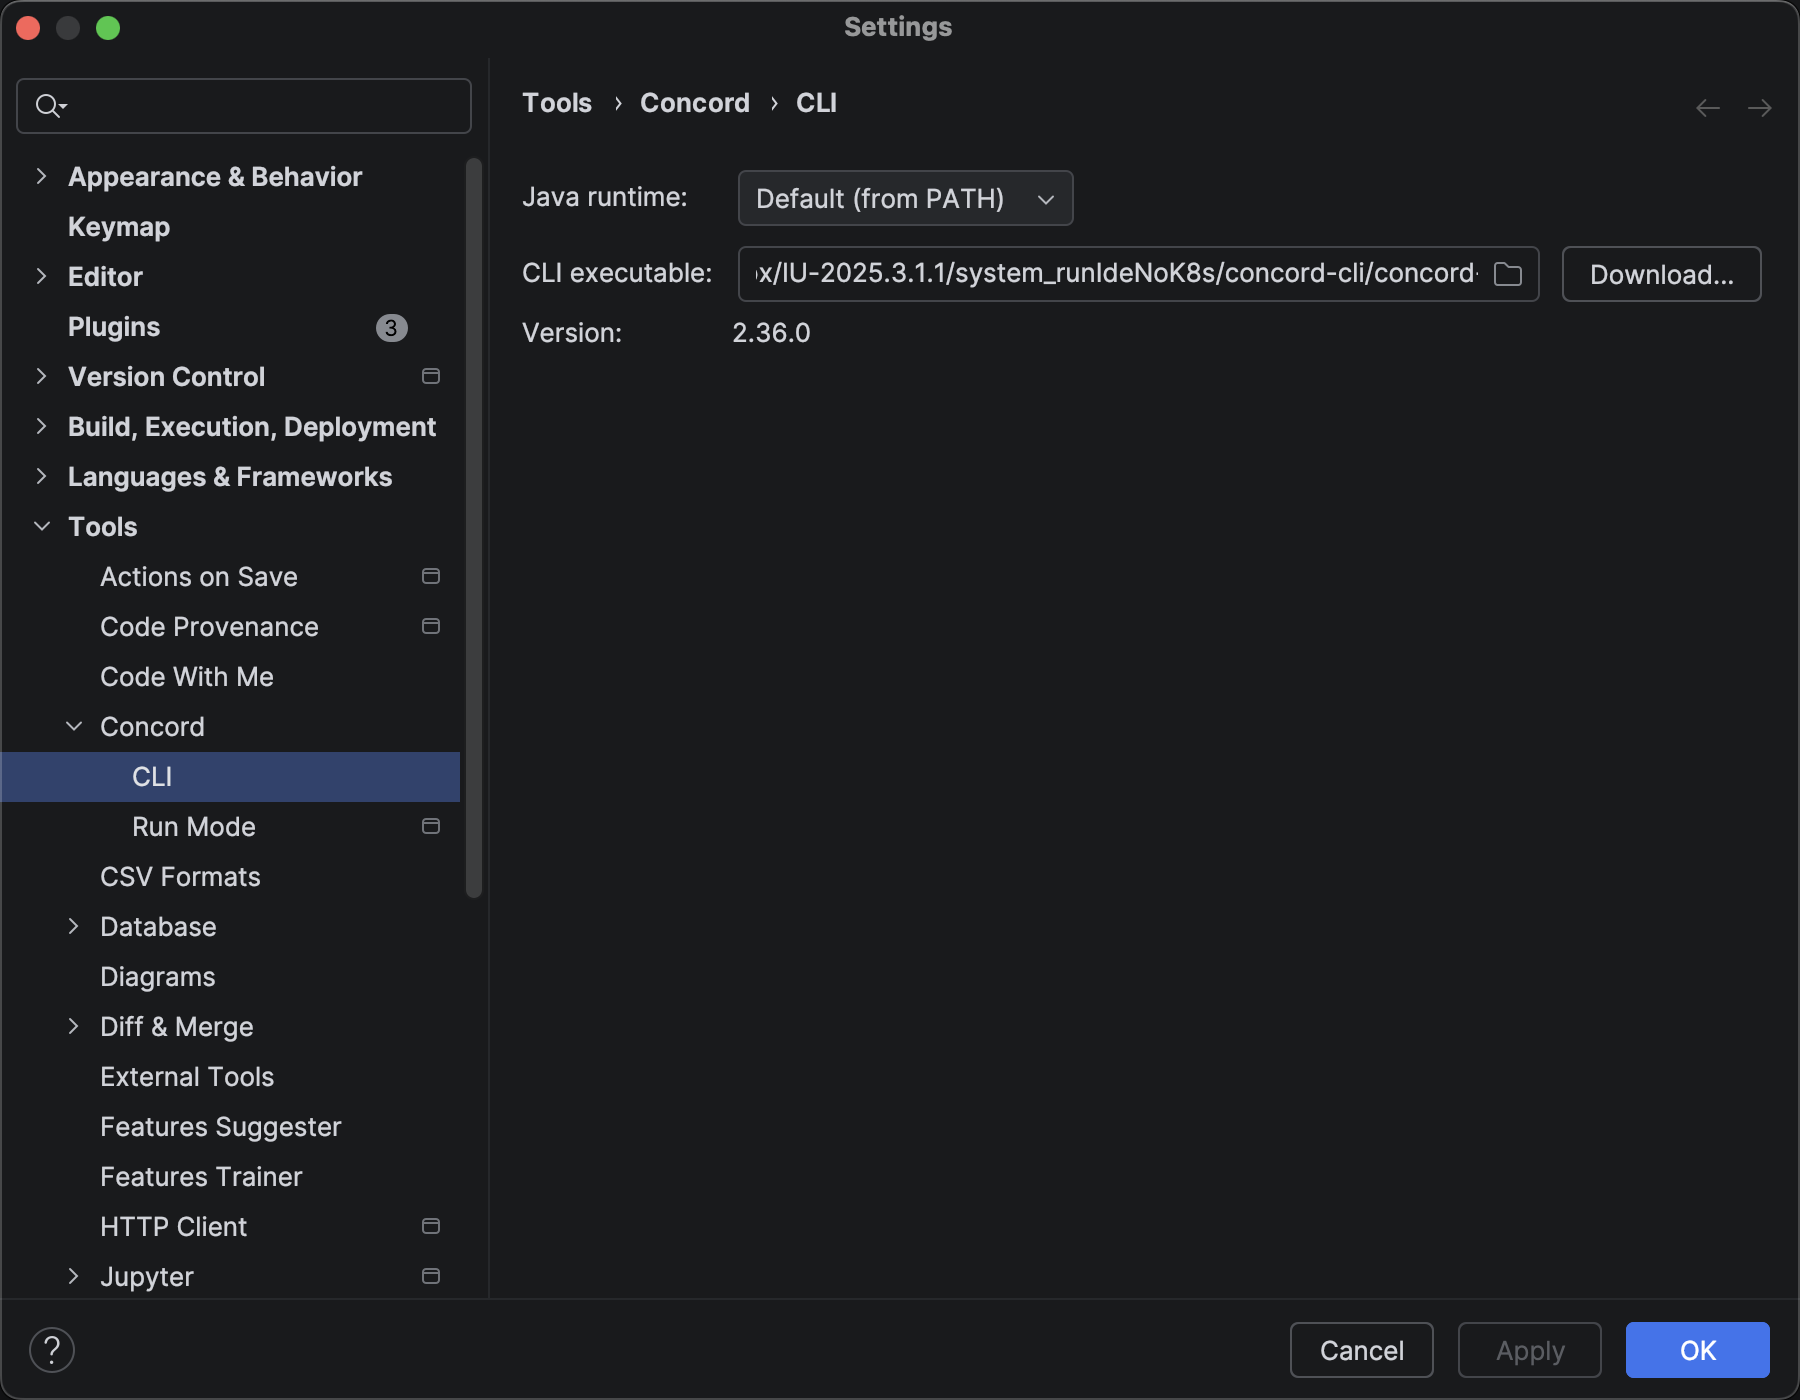Click the Concord breadcrumb link
1800x1400 pixels.
[x=694, y=103]
